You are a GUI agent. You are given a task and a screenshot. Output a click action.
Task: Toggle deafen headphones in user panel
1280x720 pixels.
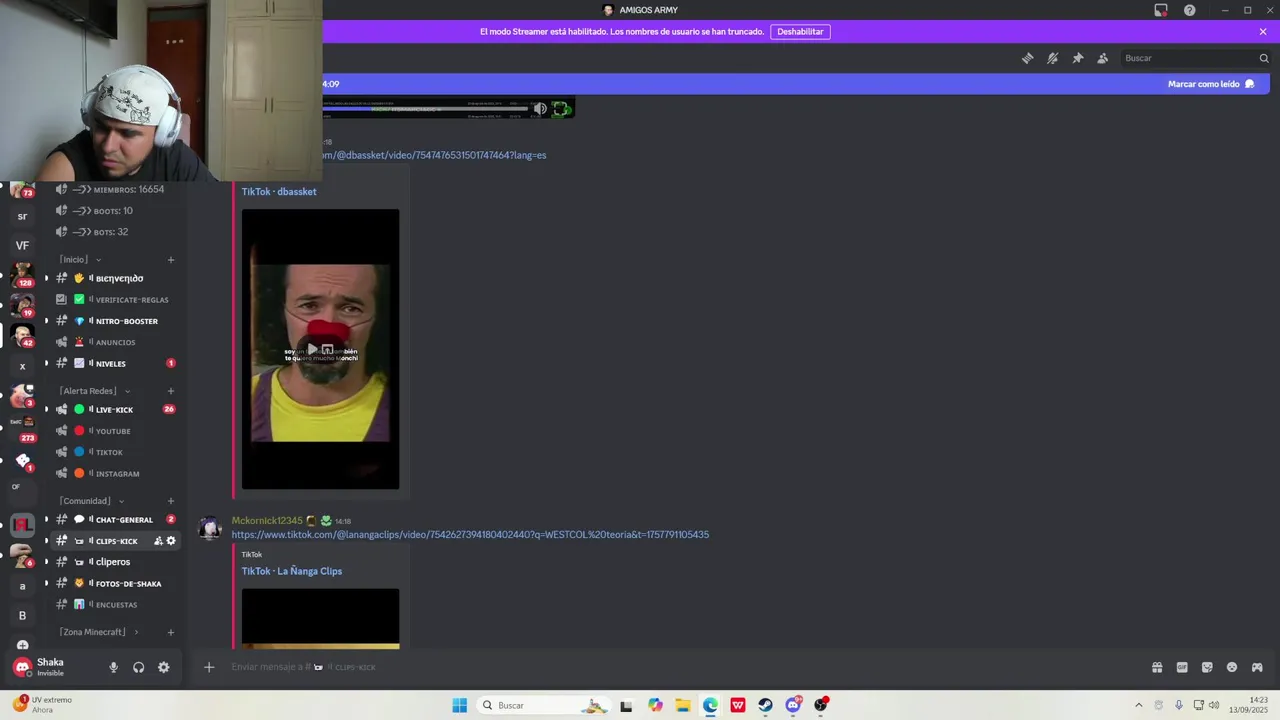(x=138, y=667)
